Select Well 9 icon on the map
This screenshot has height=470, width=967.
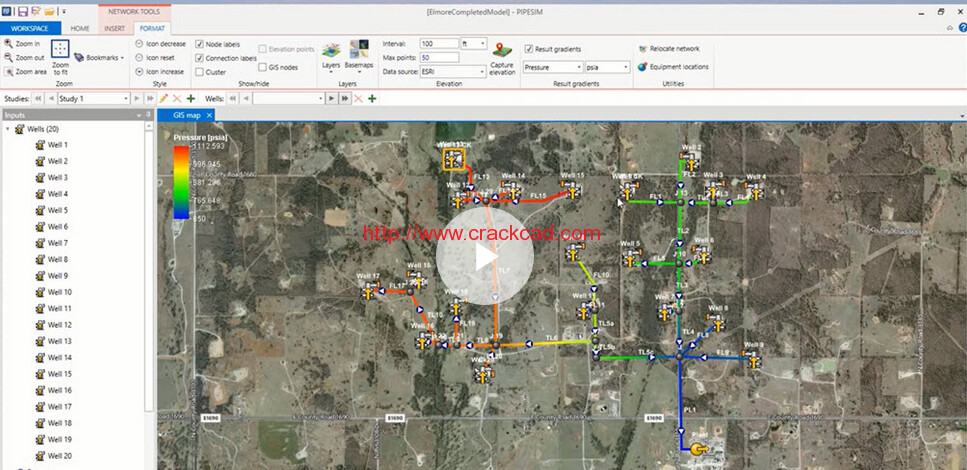click(x=754, y=360)
